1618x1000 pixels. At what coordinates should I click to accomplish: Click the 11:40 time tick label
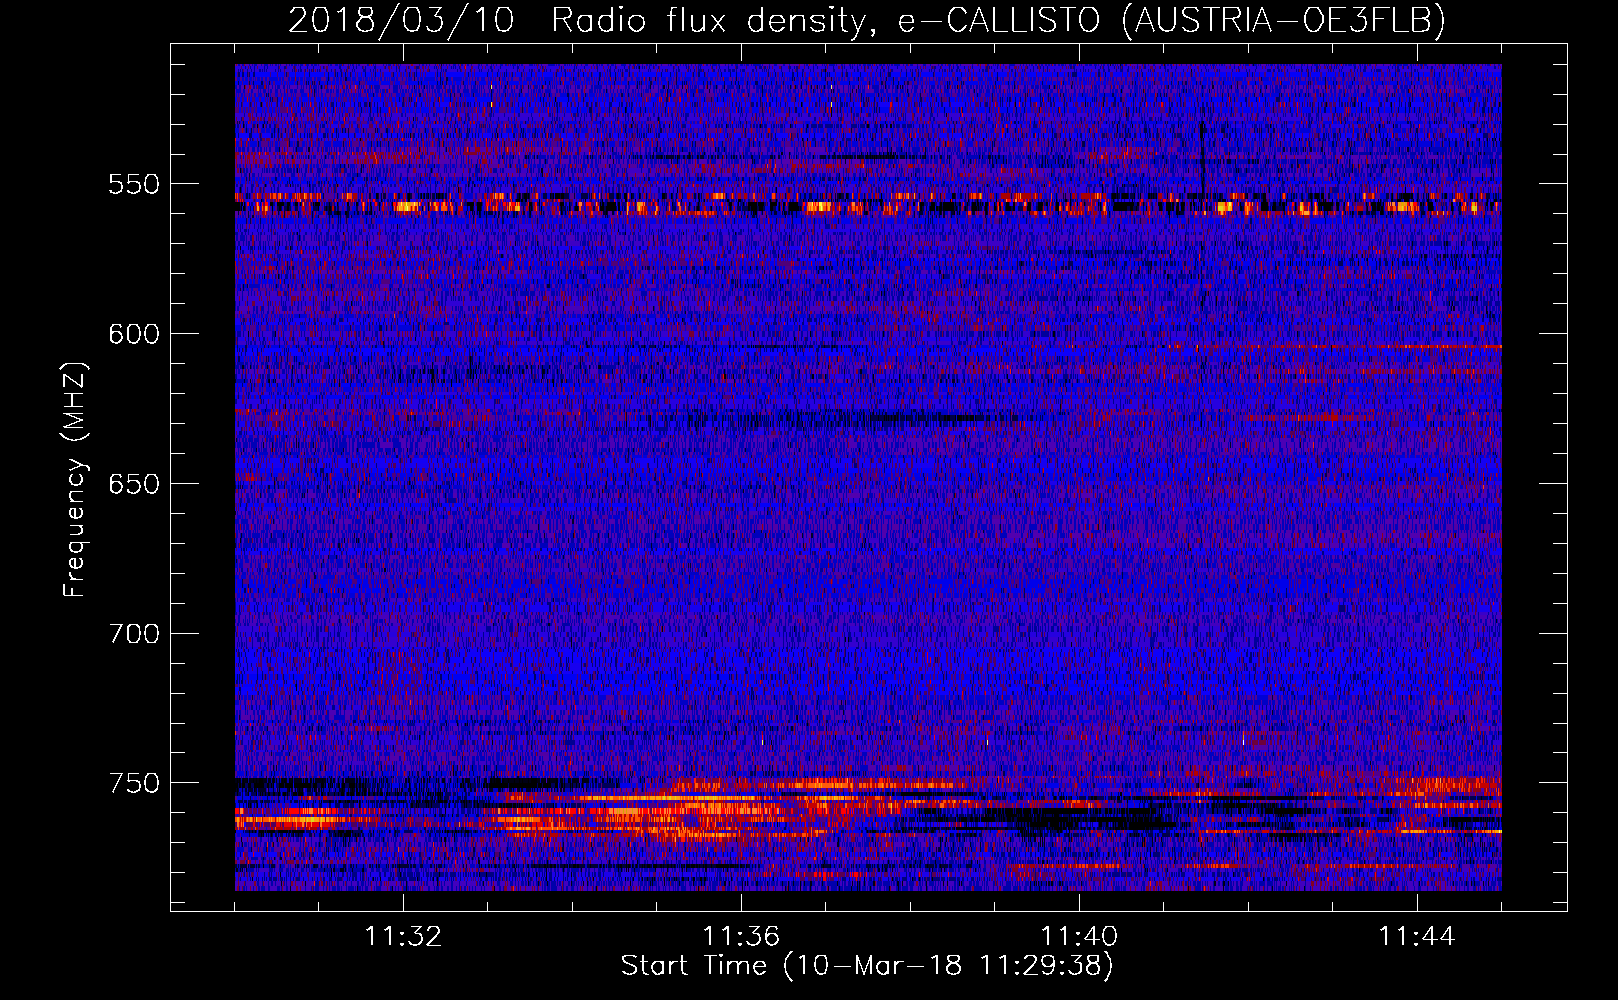tap(1079, 937)
